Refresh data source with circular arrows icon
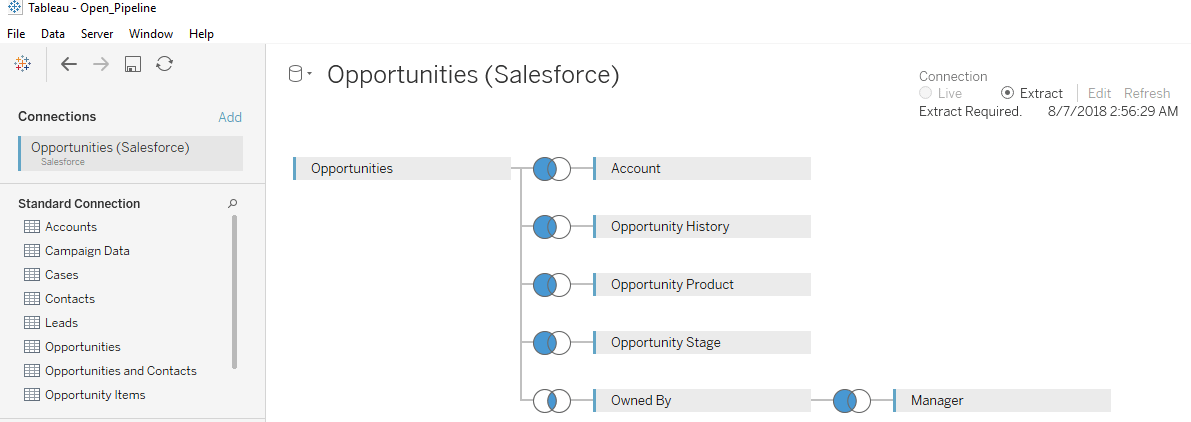Image resolution: width=1191 pixels, height=422 pixels. (x=164, y=64)
